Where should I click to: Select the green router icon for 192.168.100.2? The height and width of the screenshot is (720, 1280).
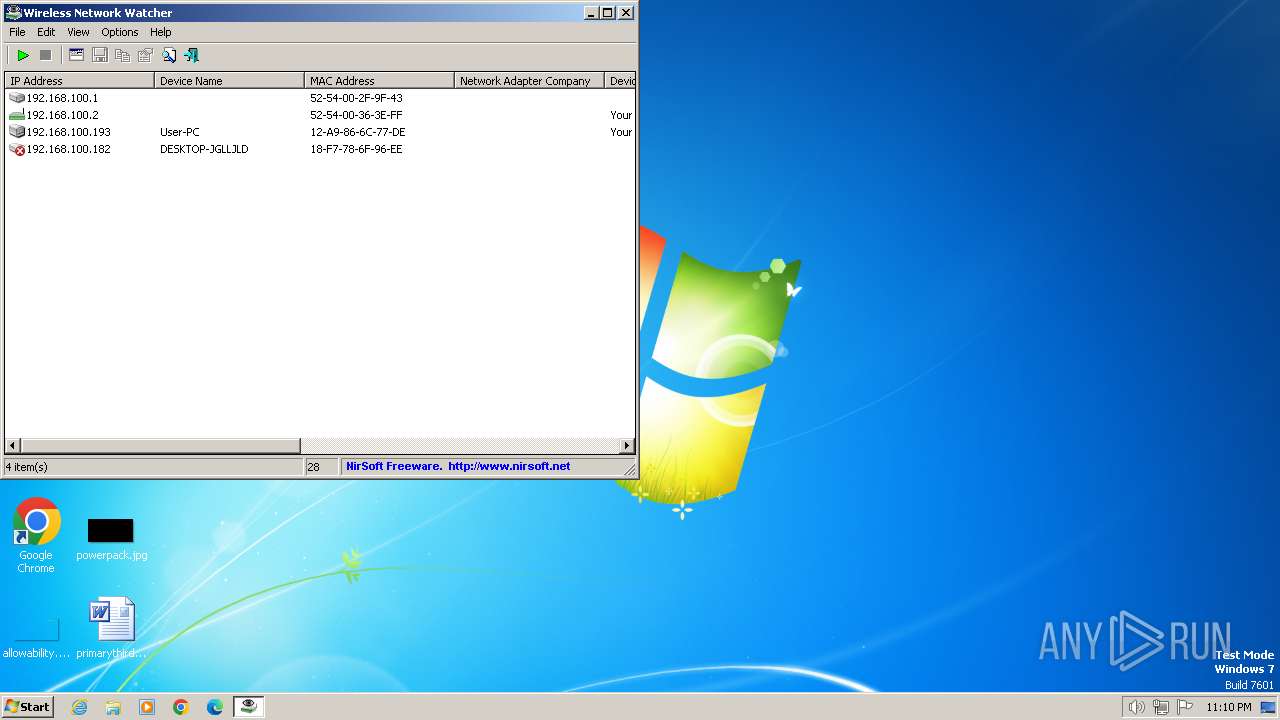(17, 115)
